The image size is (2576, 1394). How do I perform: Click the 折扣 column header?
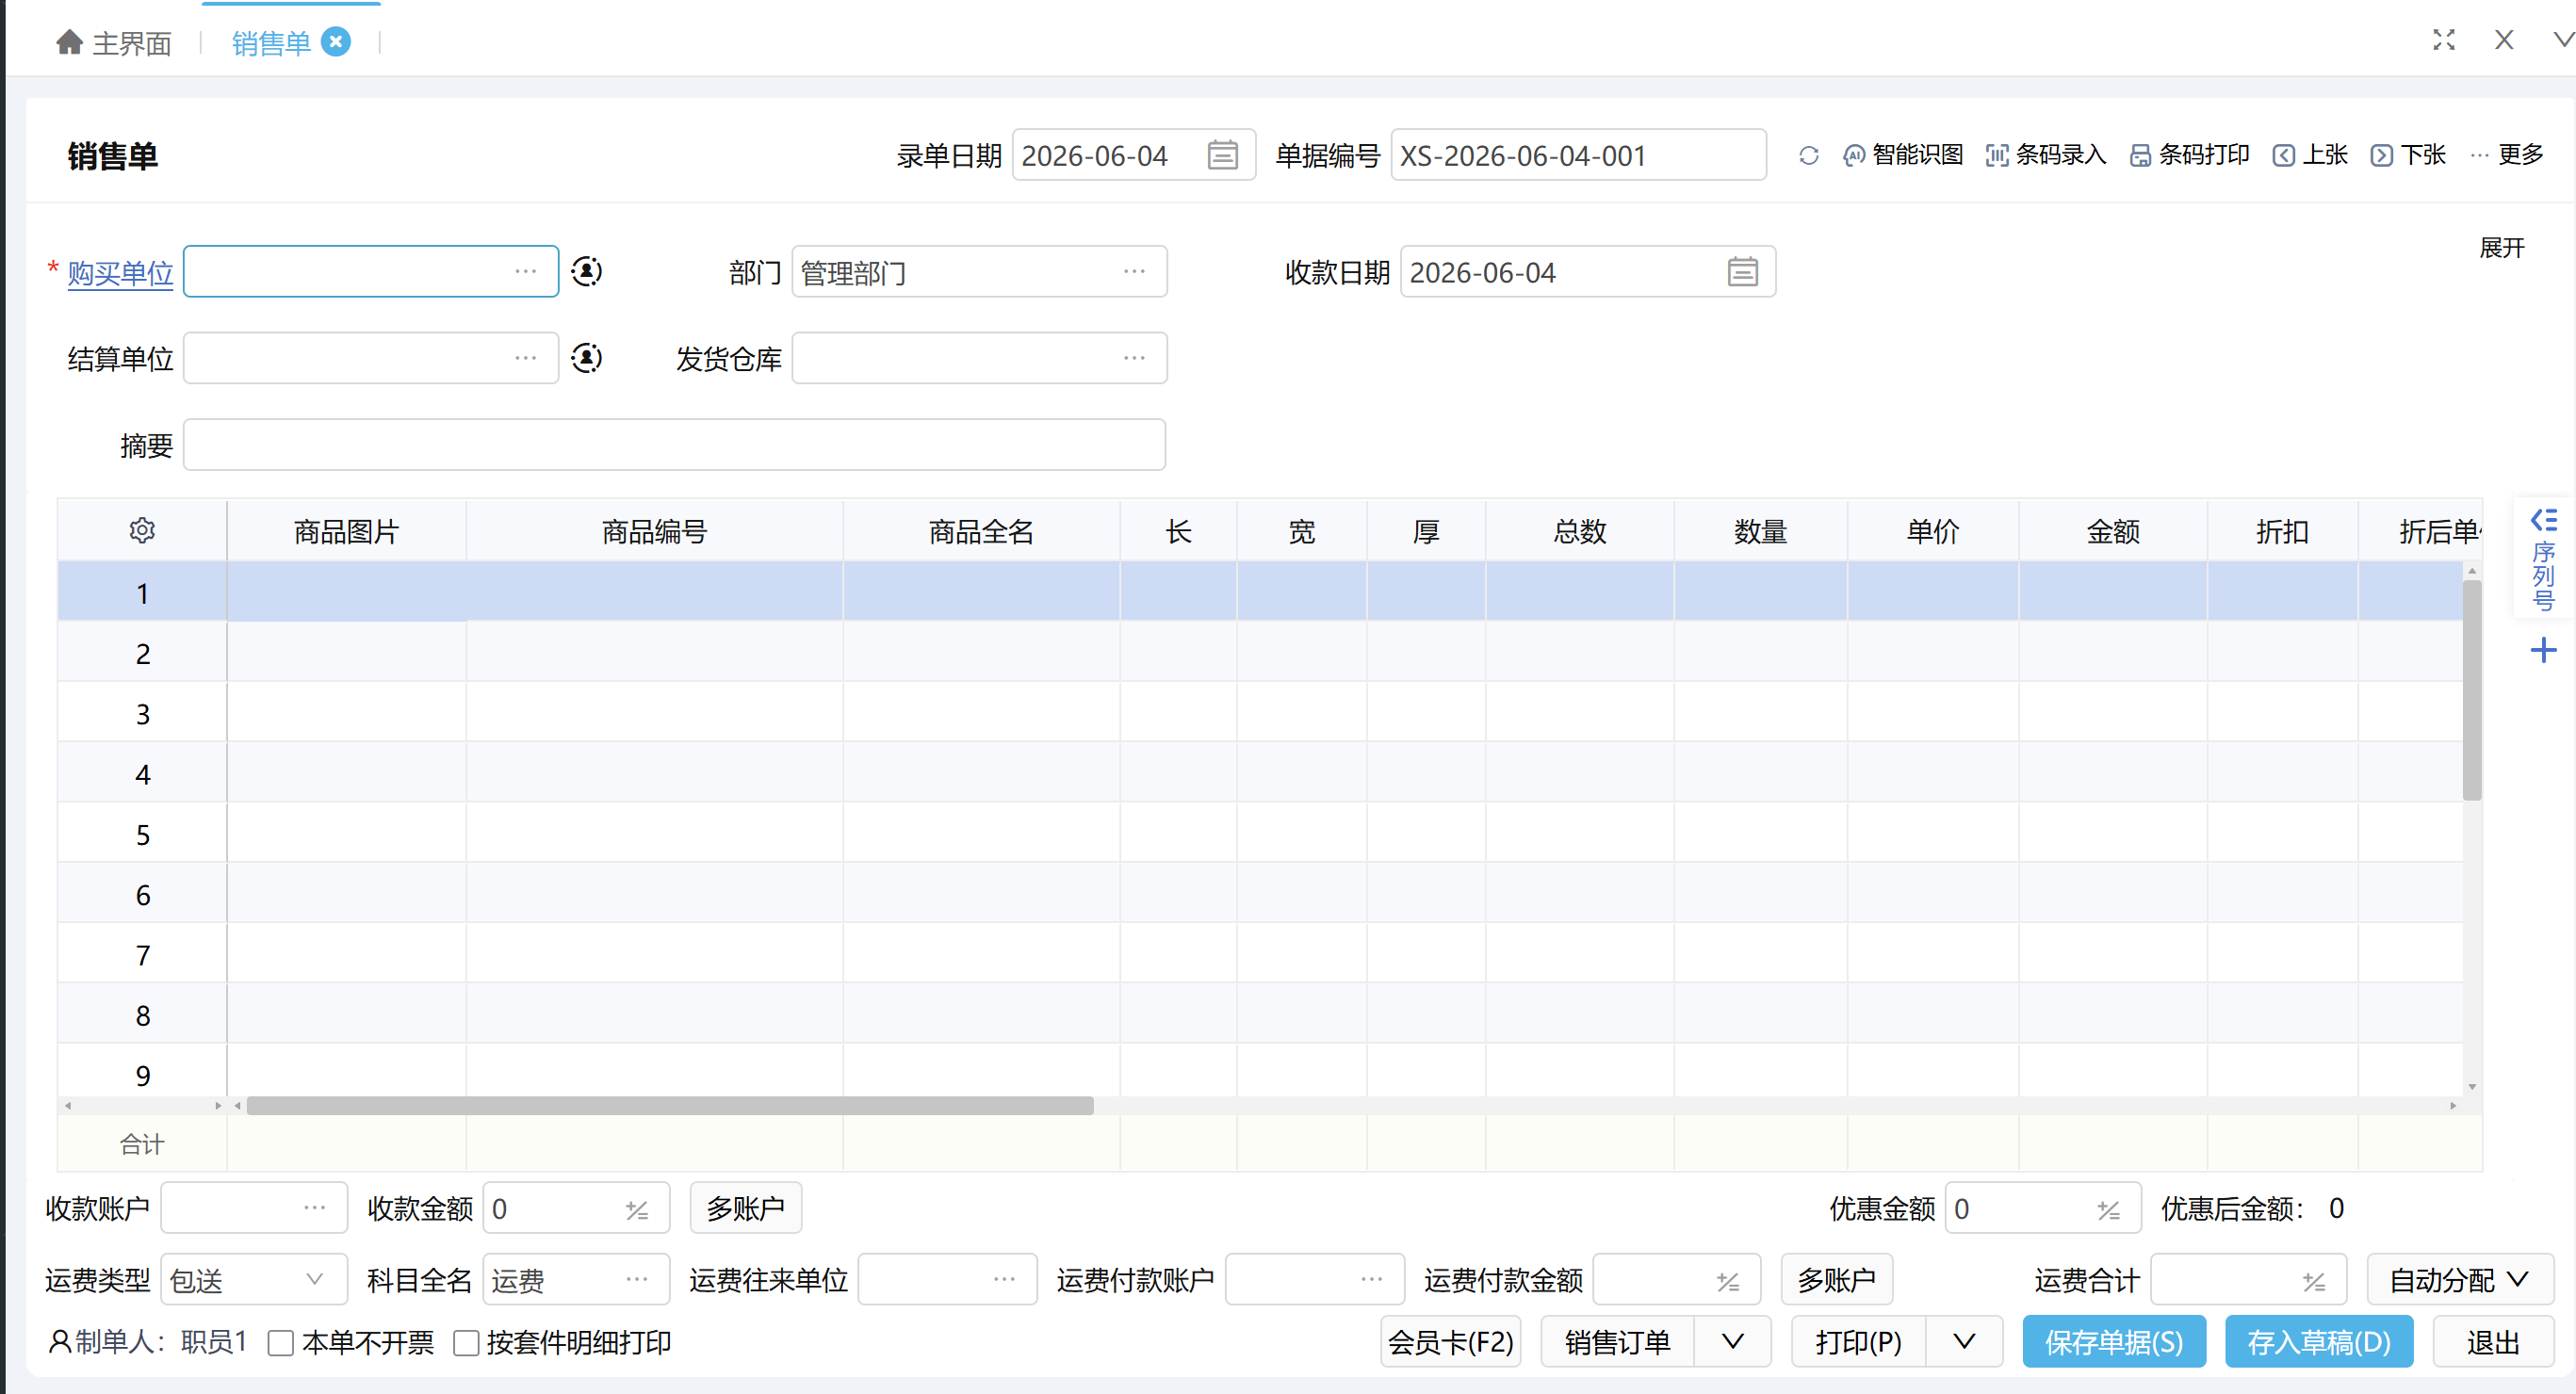click(x=2283, y=531)
